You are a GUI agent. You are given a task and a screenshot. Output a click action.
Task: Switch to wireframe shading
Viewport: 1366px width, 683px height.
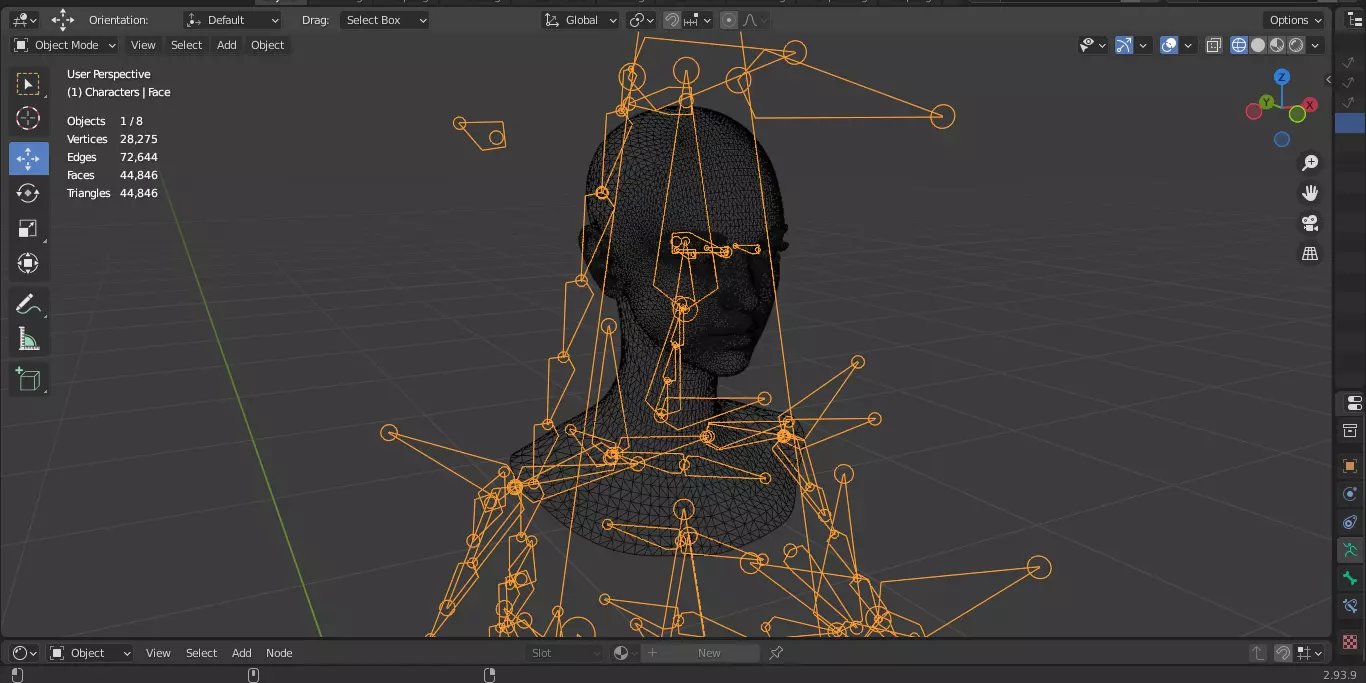[x=1239, y=45]
